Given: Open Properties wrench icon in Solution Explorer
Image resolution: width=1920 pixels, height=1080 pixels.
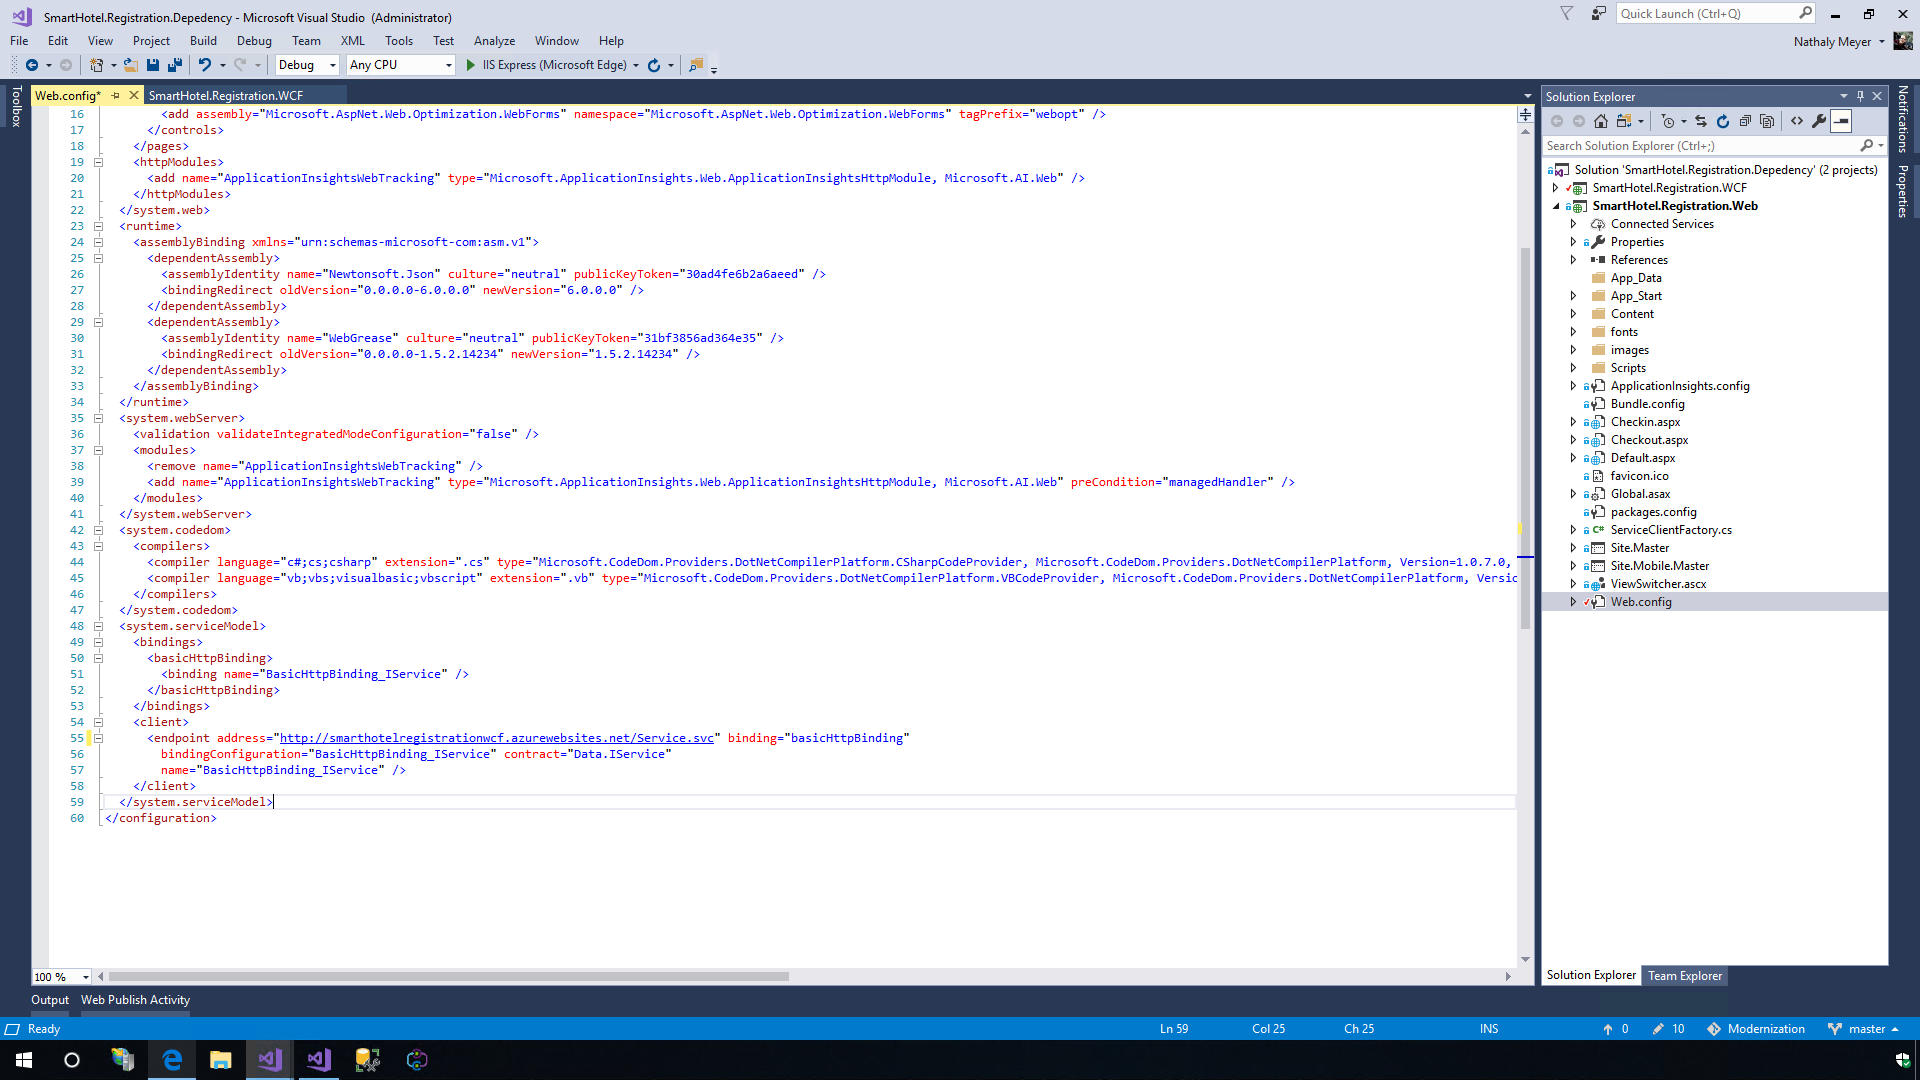Looking at the screenshot, I should (1819, 121).
